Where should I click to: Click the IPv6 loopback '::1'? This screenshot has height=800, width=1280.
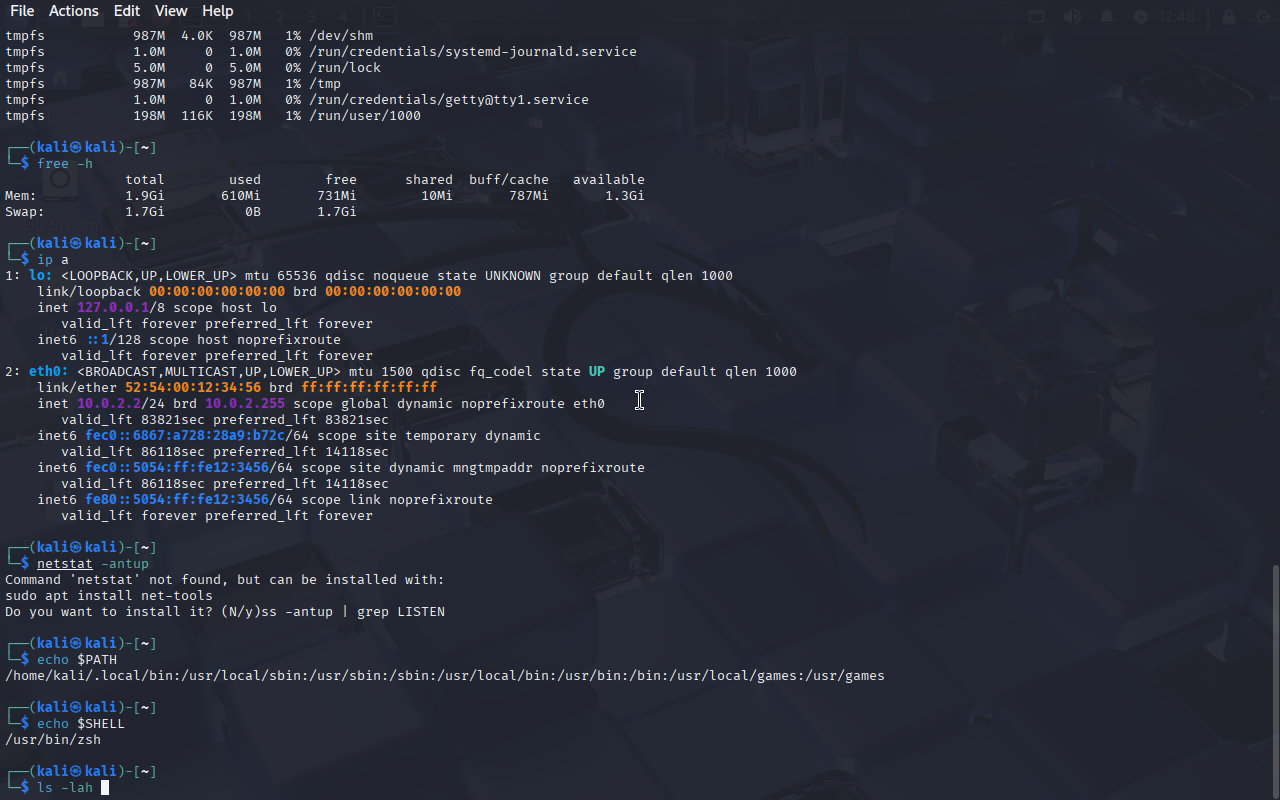97,340
